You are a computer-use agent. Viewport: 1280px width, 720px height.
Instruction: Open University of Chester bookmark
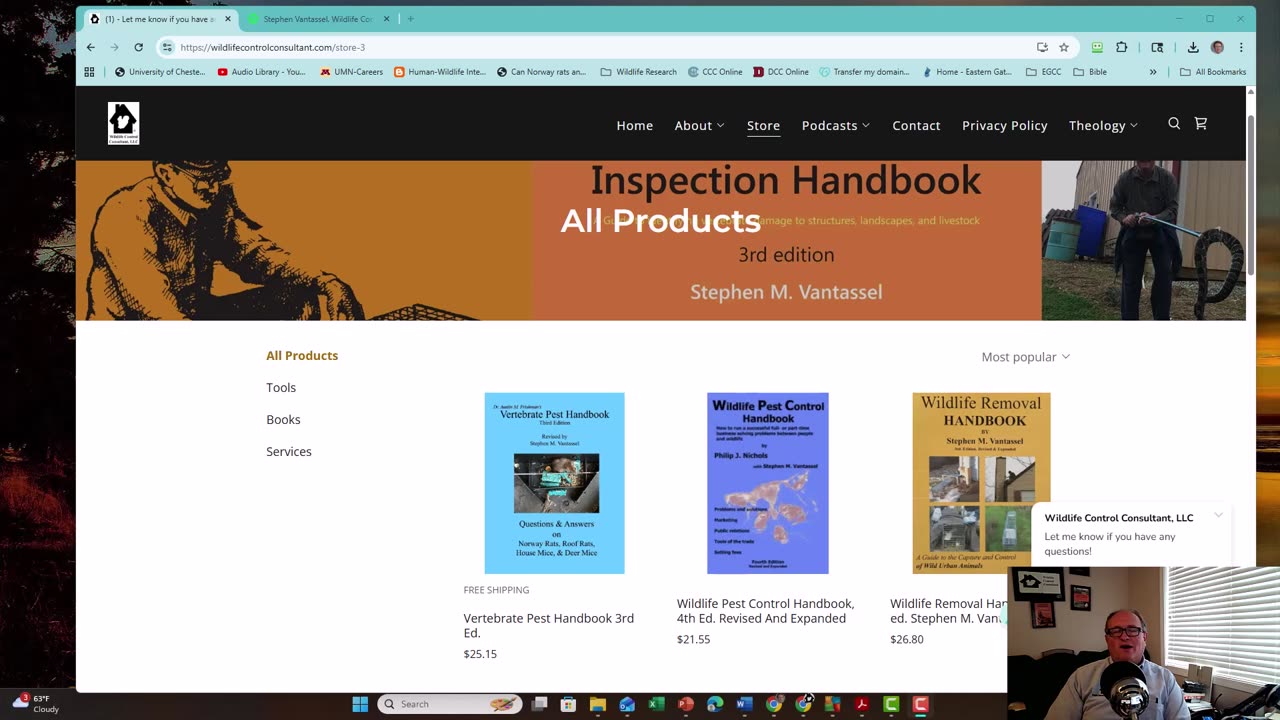click(159, 72)
